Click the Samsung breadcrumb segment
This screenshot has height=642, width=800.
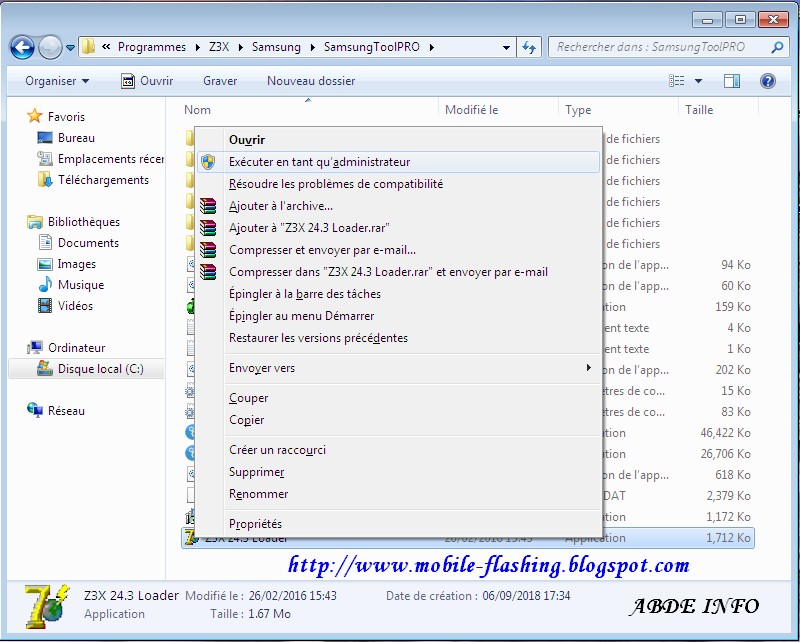coord(276,47)
